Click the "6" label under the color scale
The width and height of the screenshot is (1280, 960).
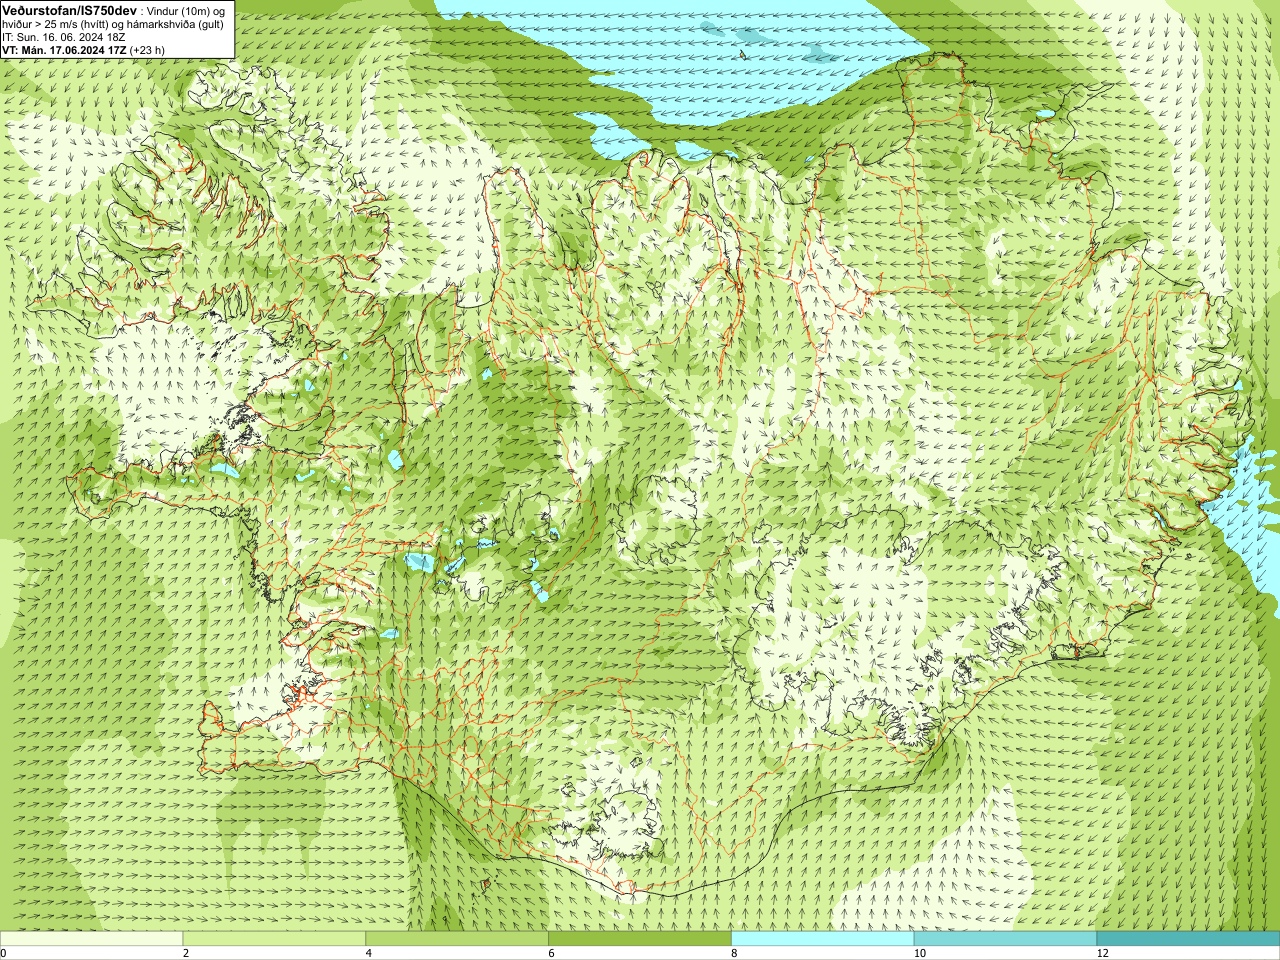(x=552, y=953)
